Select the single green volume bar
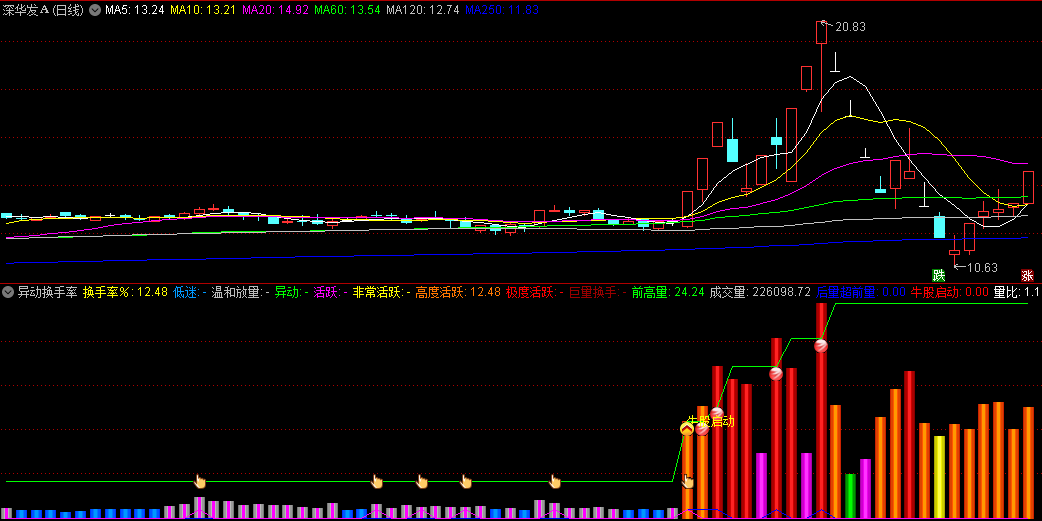The height and width of the screenshot is (521, 1042). (x=850, y=496)
